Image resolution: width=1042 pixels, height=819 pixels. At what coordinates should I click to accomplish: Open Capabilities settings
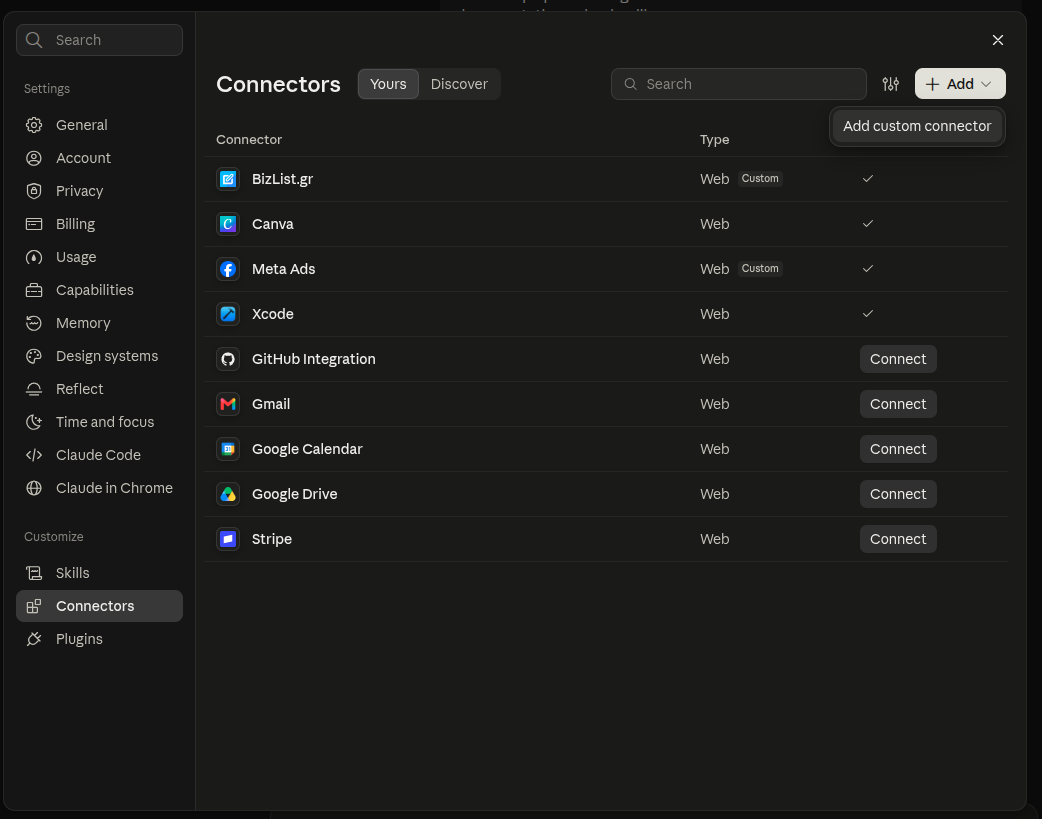pos(100,290)
